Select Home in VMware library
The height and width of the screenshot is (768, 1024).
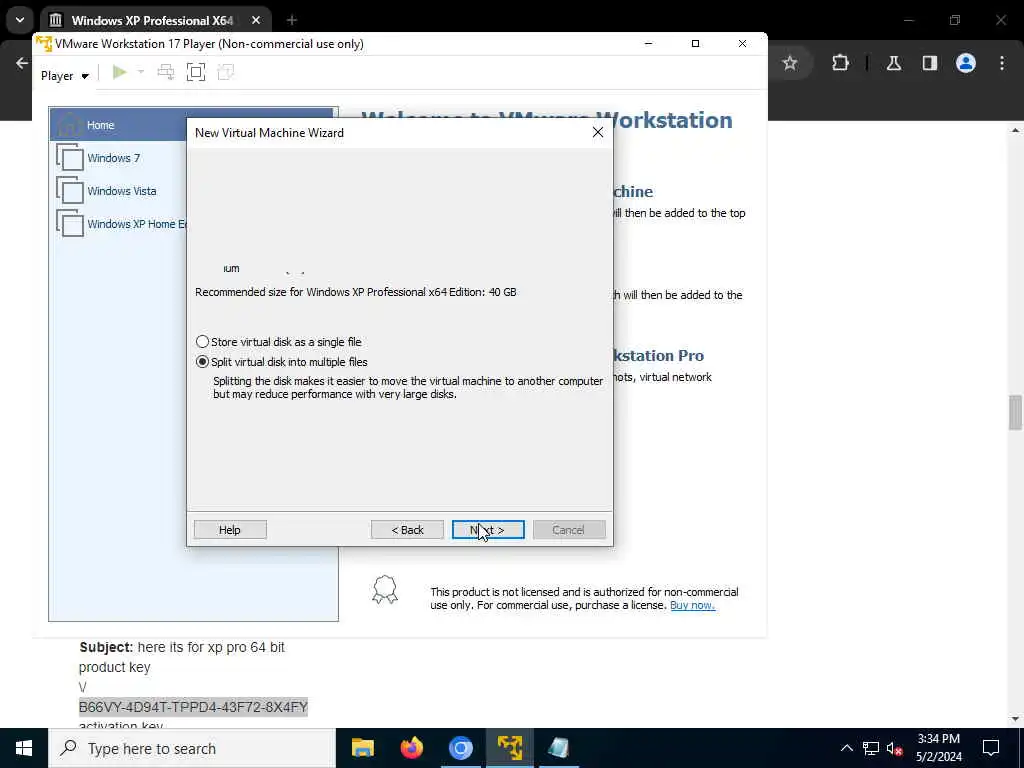pyautogui.click(x=119, y=125)
